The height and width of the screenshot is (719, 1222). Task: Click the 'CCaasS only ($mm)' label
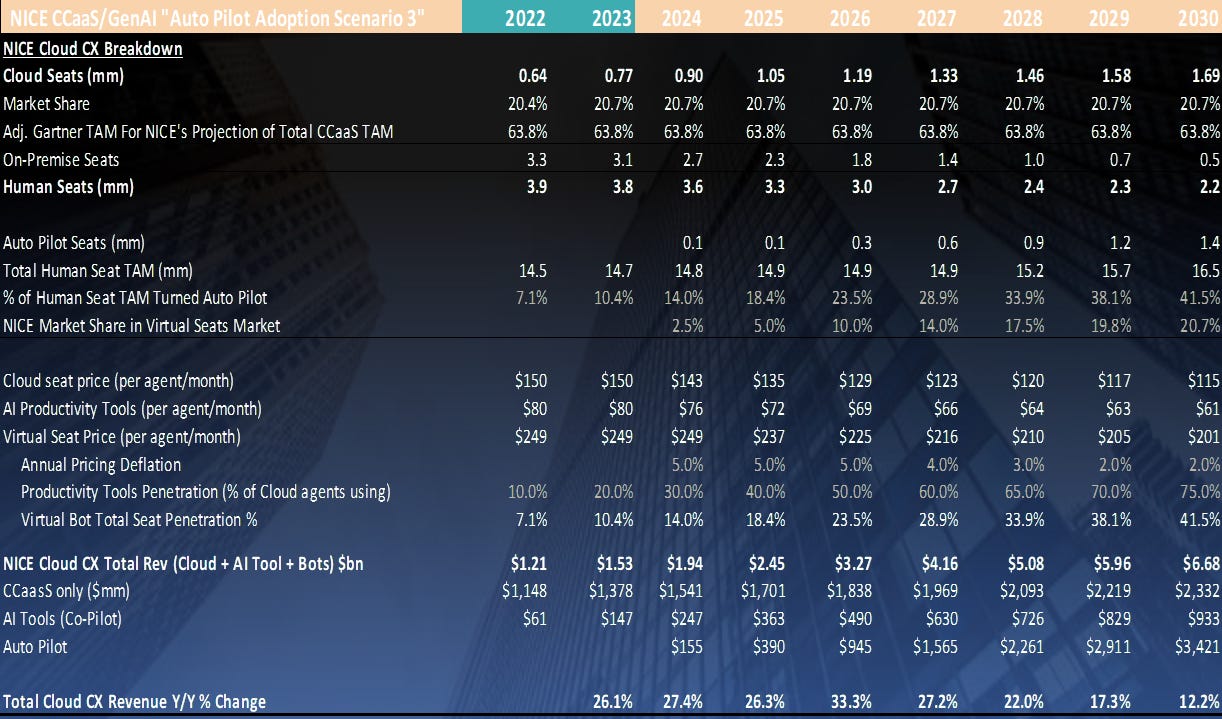pos(67,591)
